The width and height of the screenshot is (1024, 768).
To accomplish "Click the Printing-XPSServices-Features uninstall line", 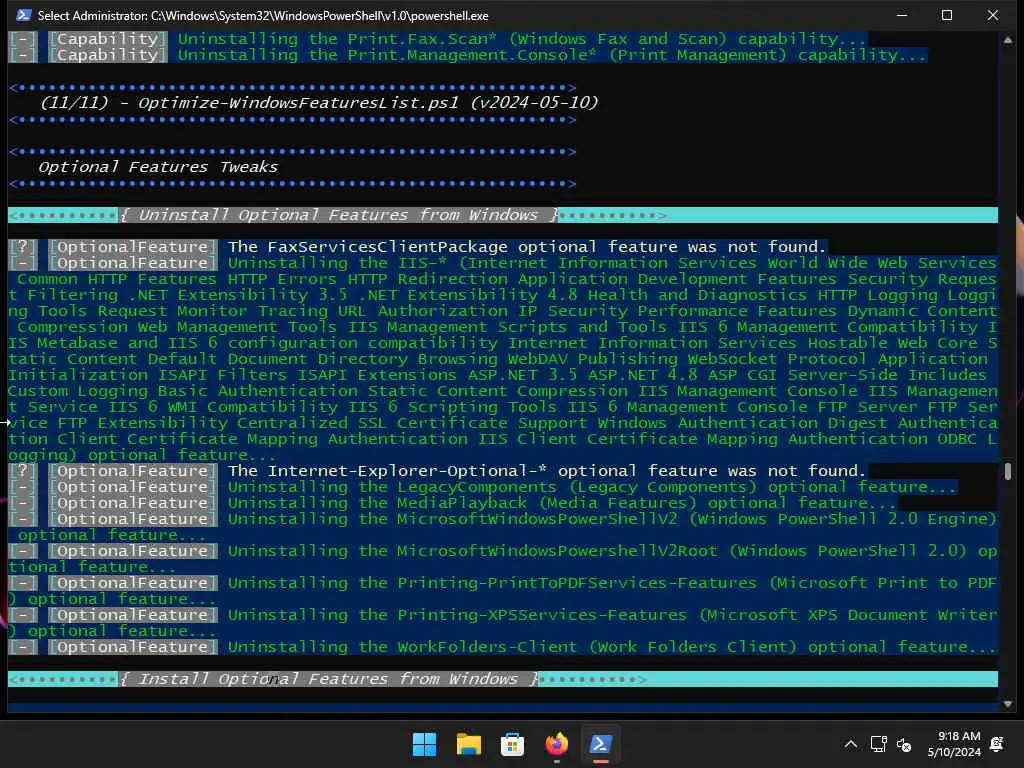I will point(503,623).
